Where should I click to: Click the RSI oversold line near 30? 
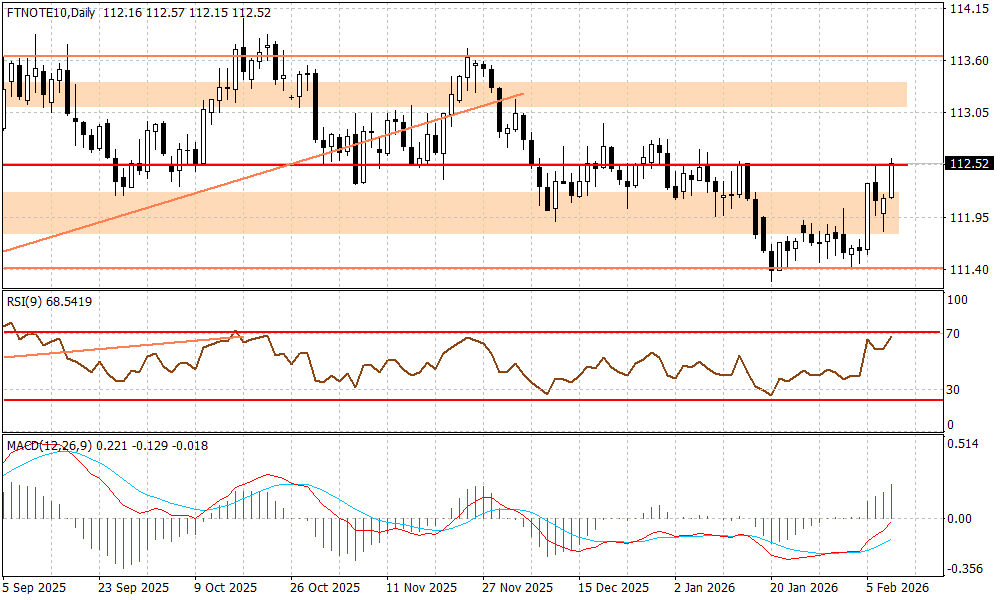(500, 399)
